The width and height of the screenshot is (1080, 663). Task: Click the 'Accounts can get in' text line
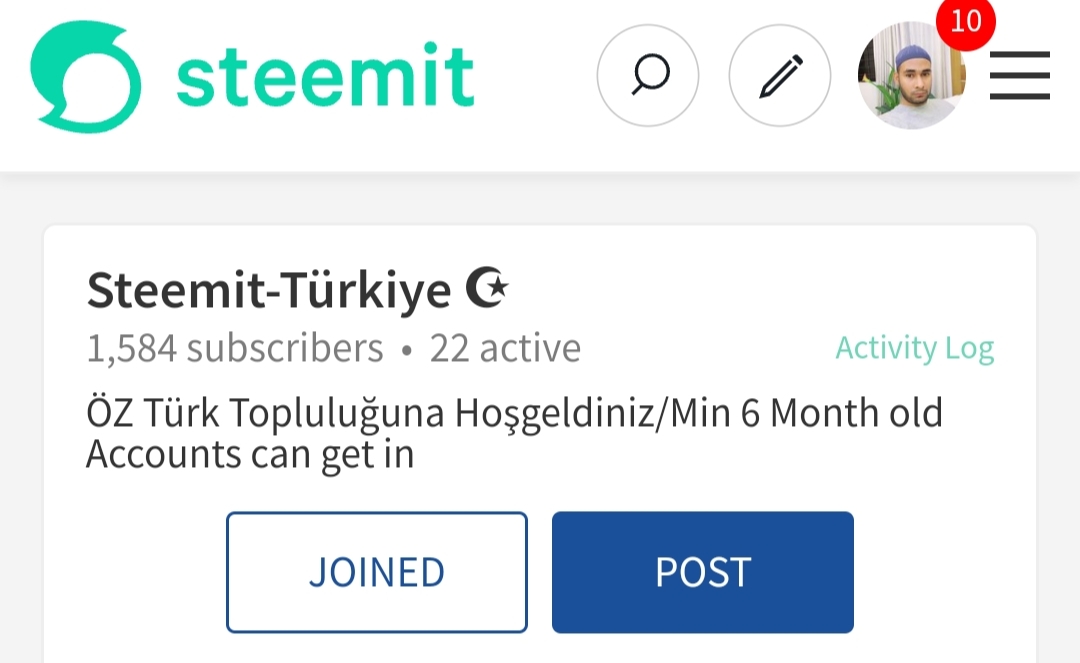coord(251,455)
